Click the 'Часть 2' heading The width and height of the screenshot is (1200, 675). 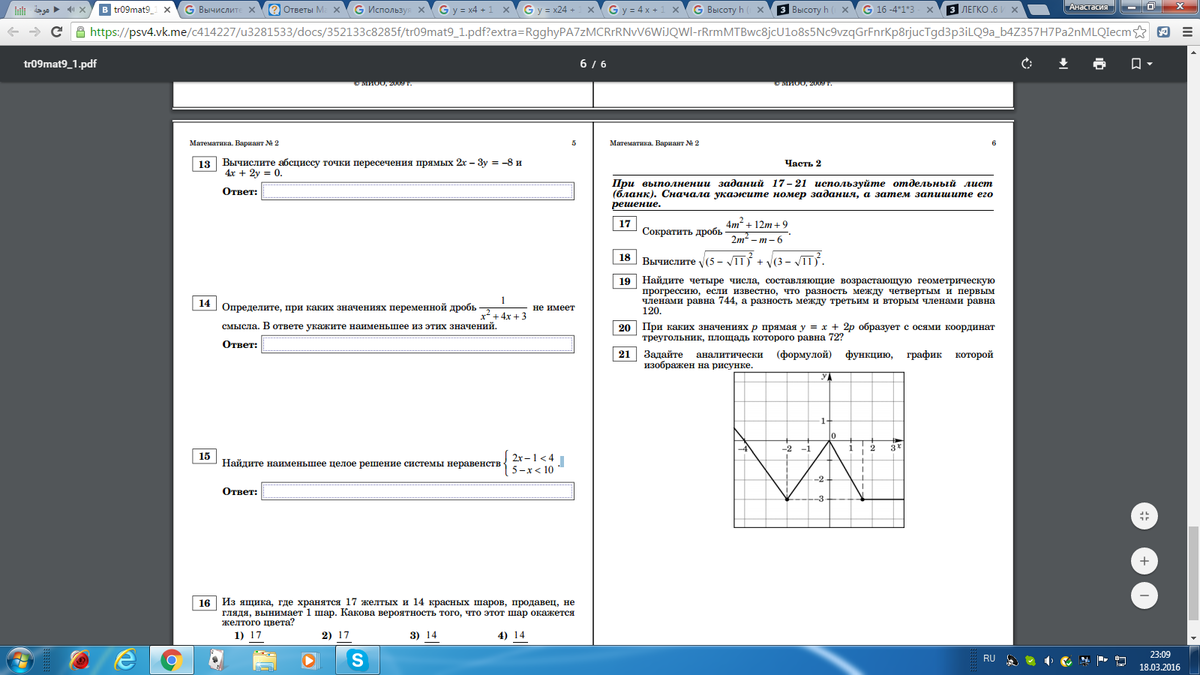(803, 163)
